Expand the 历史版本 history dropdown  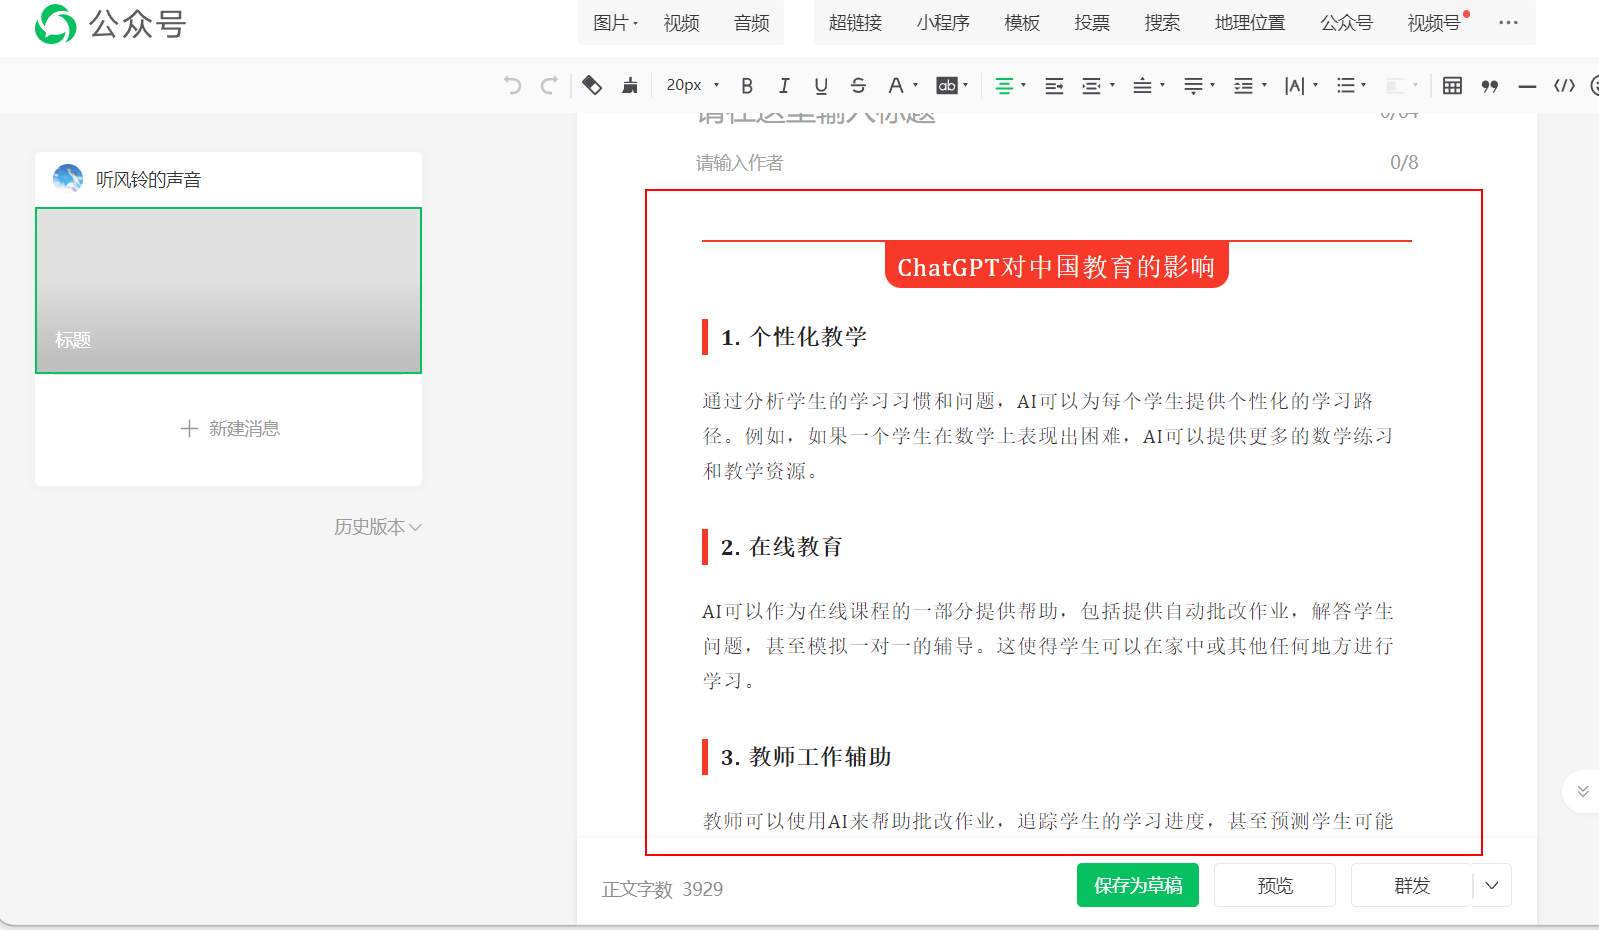coord(378,527)
